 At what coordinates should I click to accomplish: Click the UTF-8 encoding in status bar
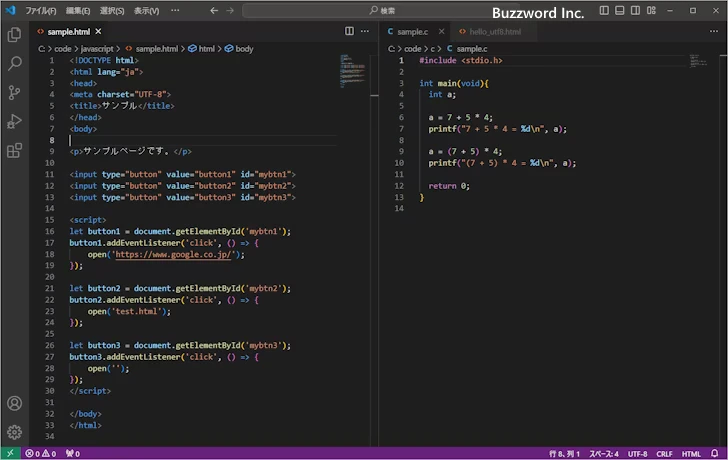click(638, 453)
